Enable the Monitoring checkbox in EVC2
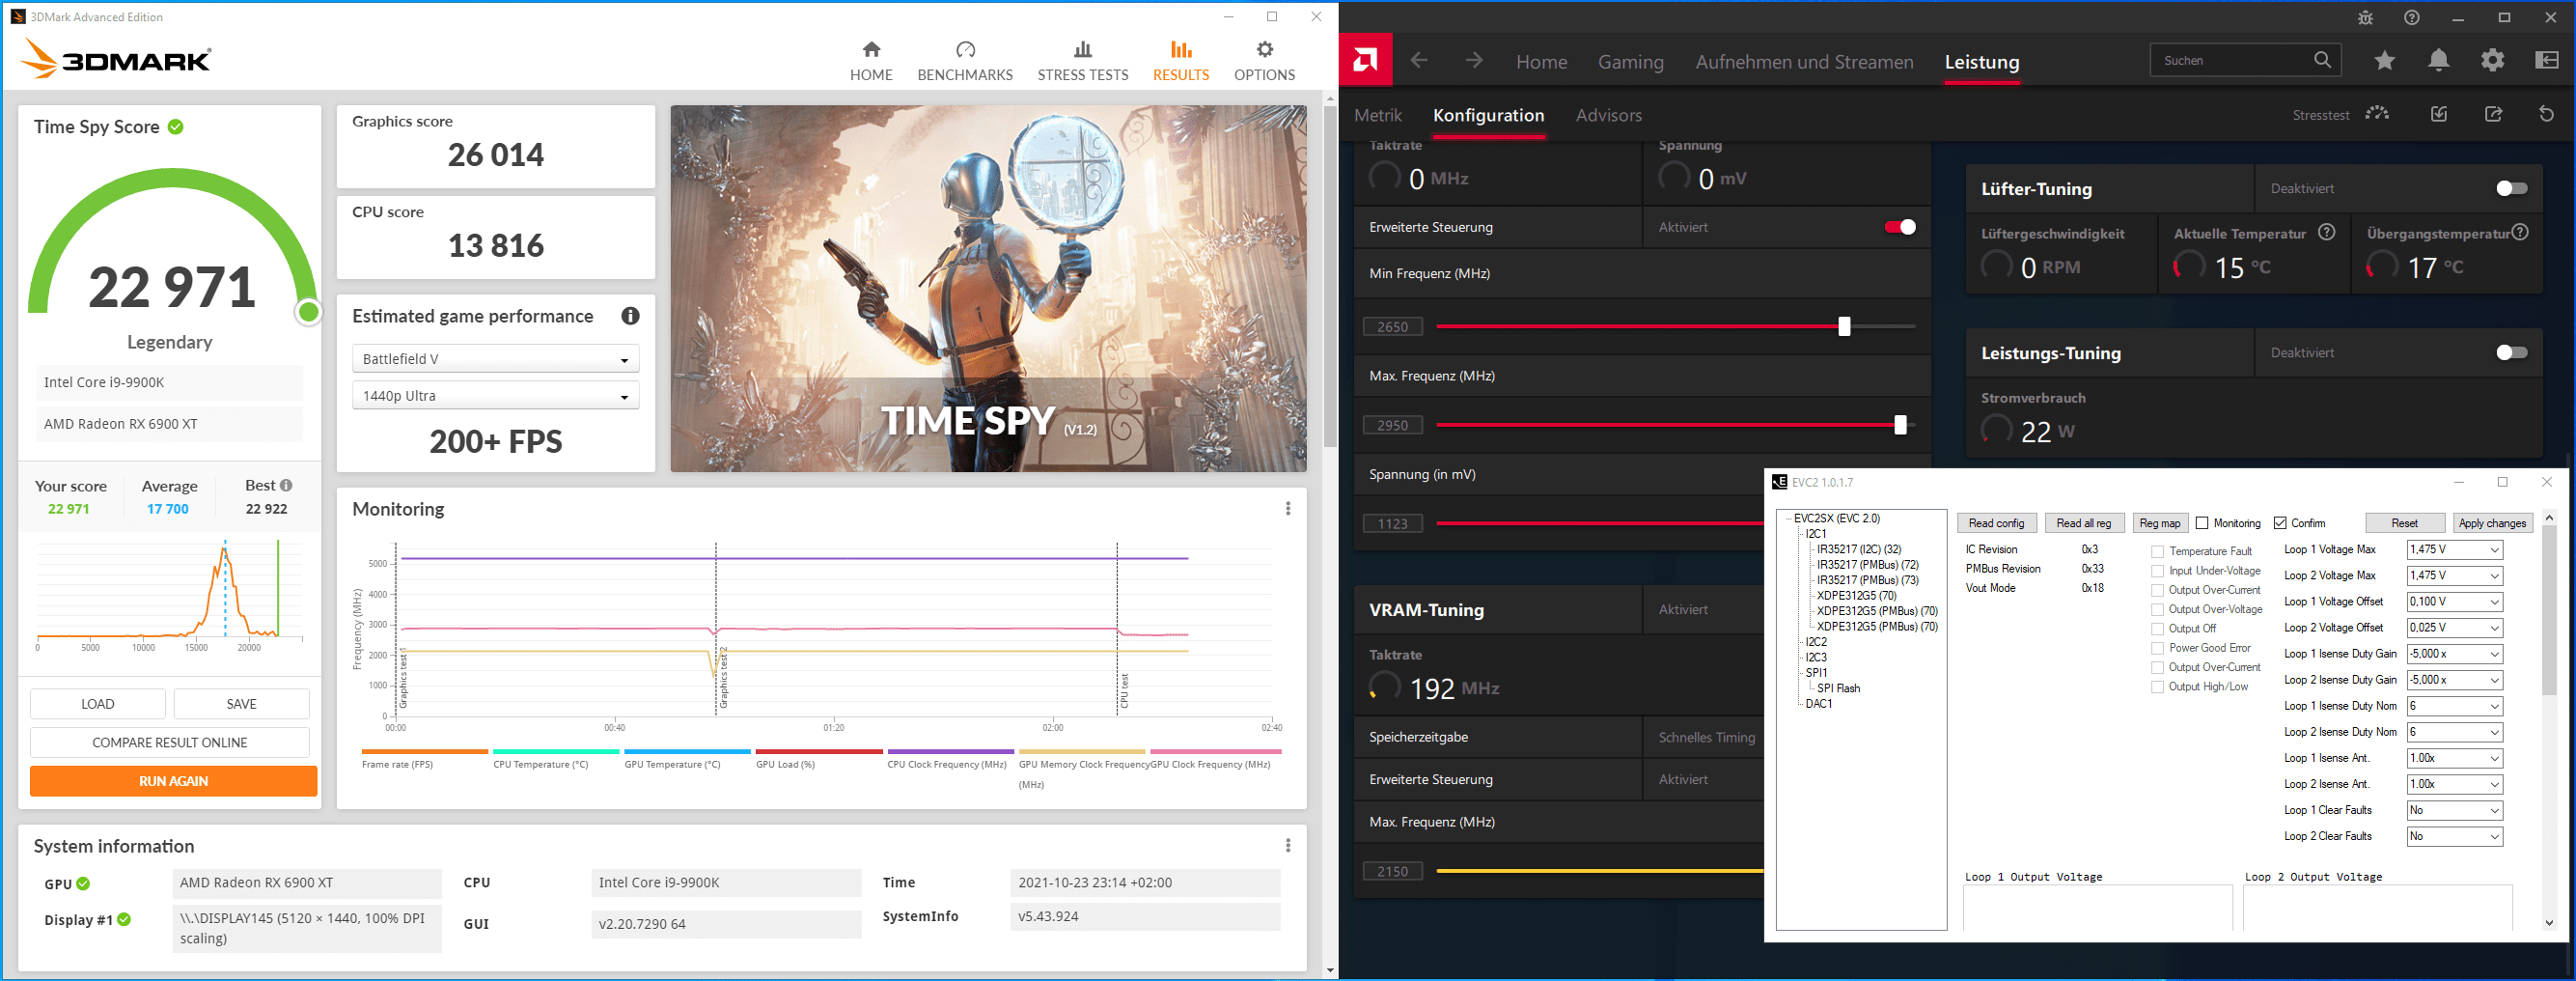This screenshot has width=2576, height=981. click(x=2201, y=523)
